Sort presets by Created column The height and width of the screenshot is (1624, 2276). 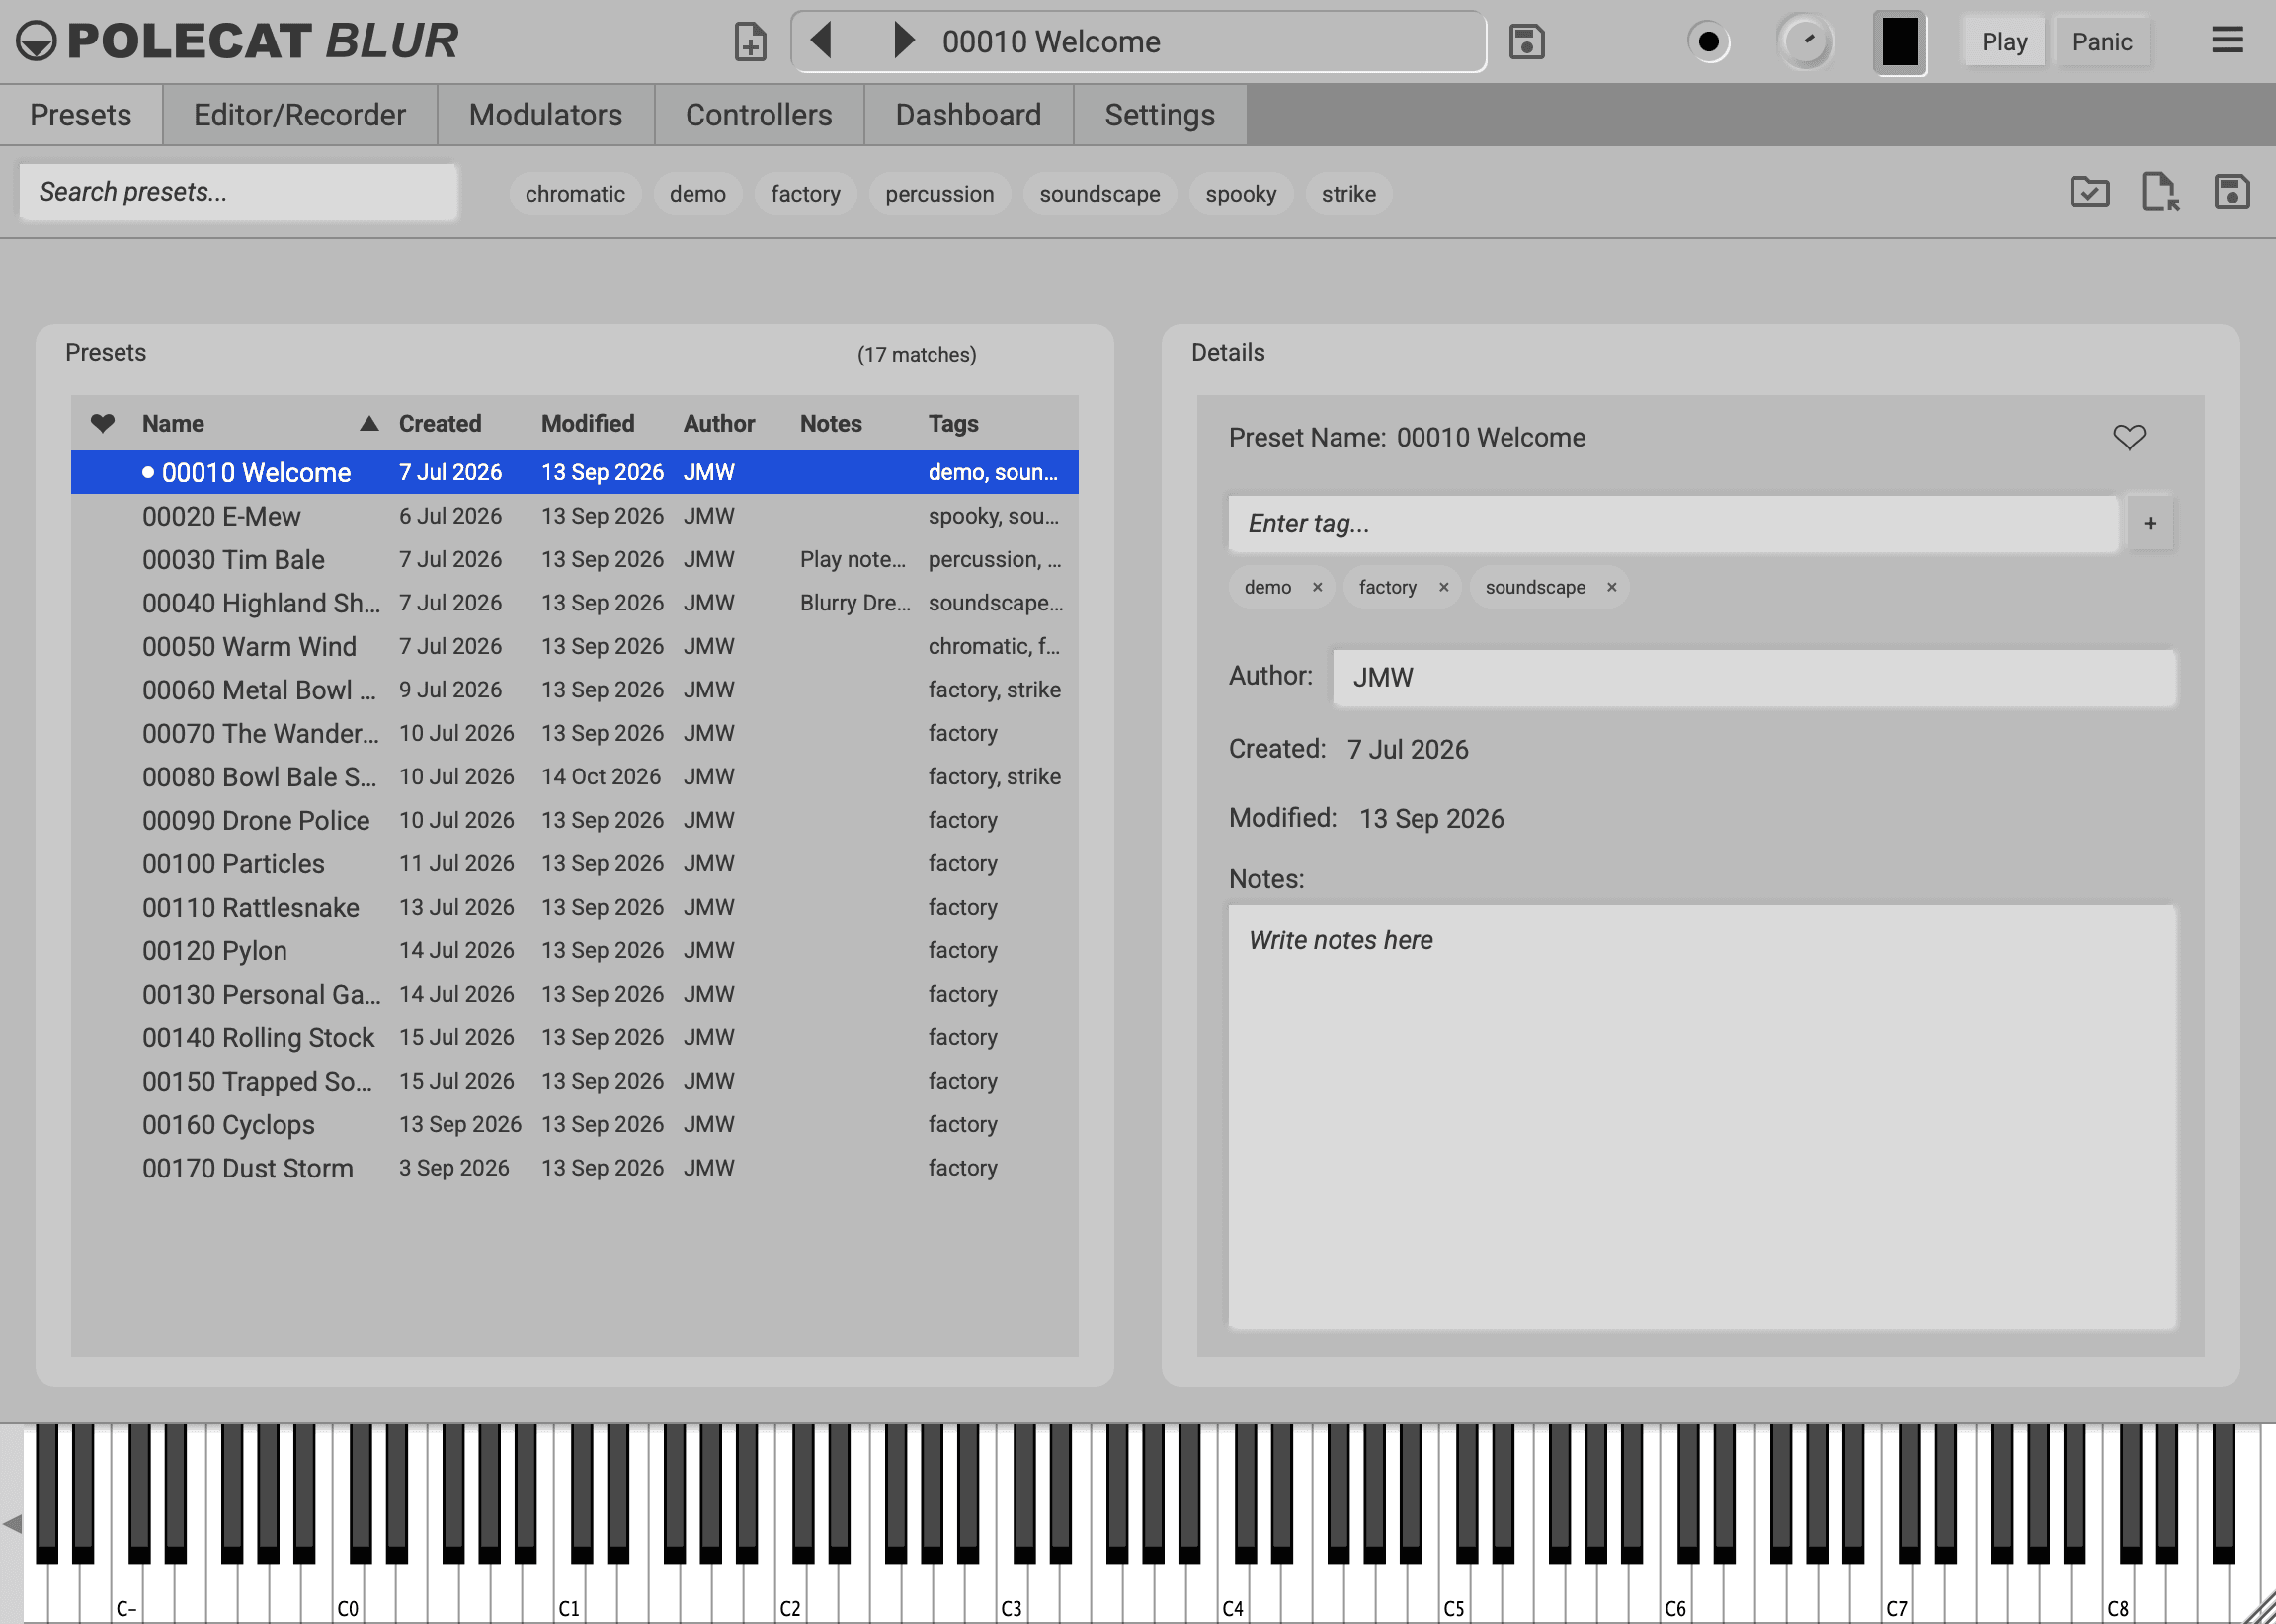pyautogui.click(x=440, y=423)
